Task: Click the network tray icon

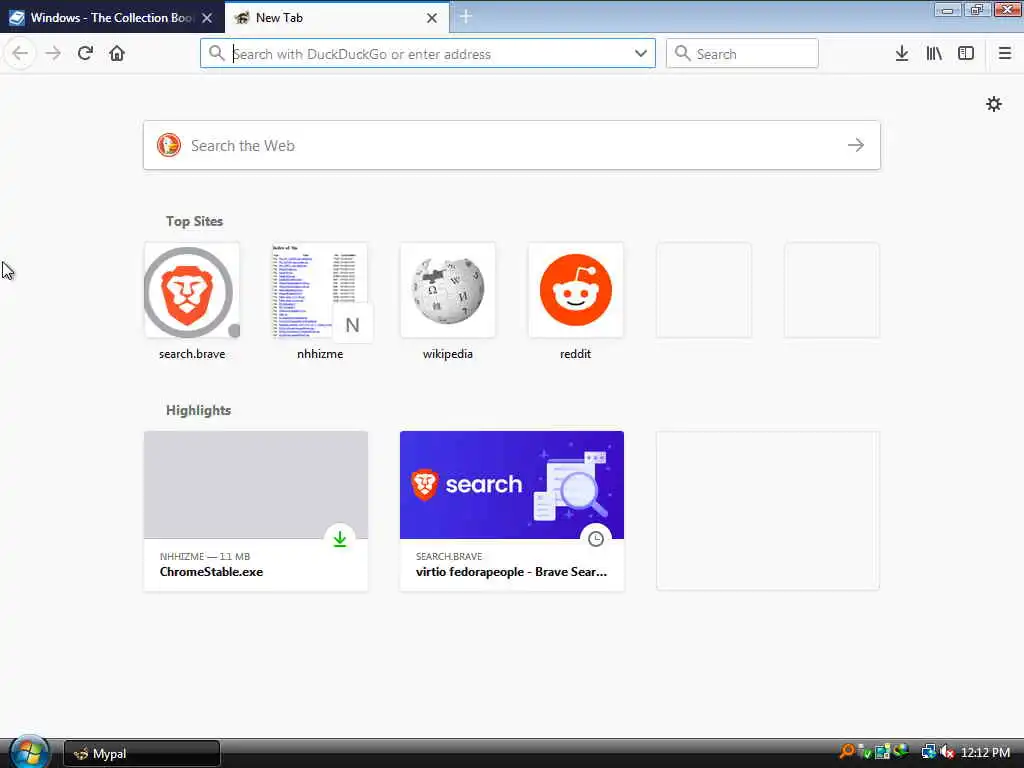Action: (928, 752)
